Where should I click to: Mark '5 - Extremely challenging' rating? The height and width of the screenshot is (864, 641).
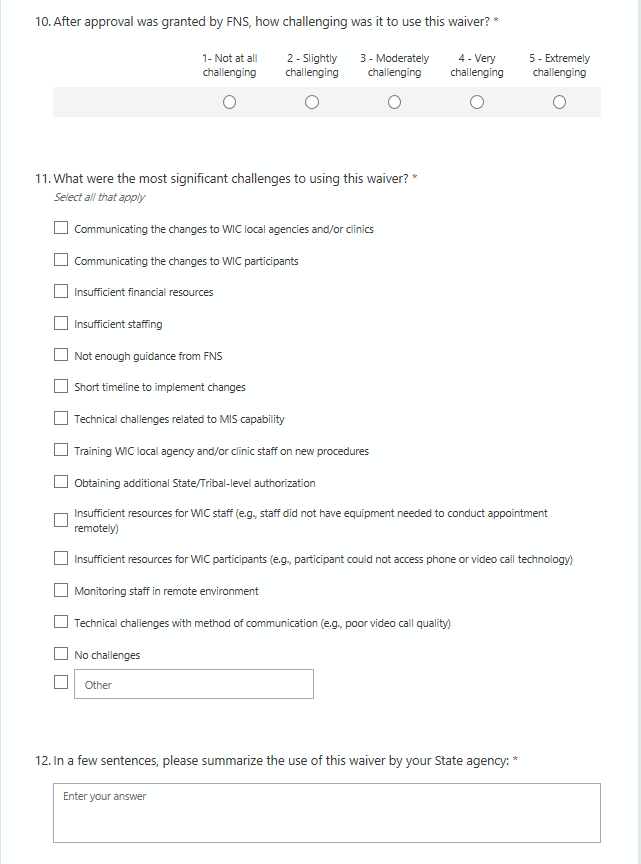tap(559, 102)
